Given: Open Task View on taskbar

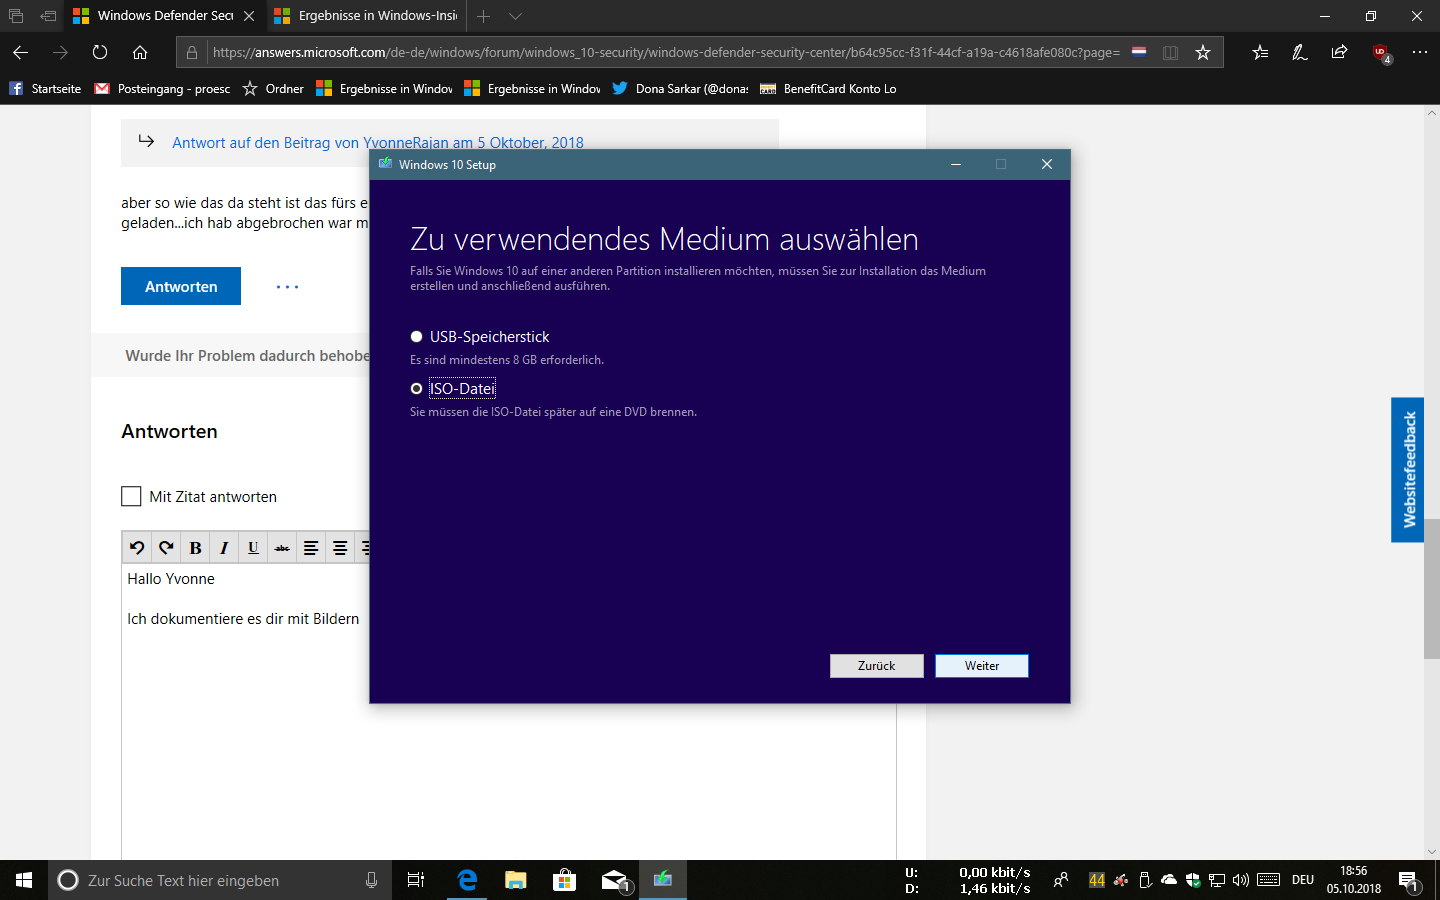Looking at the screenshot, I should pyautogui.click(x=416, y=880).
